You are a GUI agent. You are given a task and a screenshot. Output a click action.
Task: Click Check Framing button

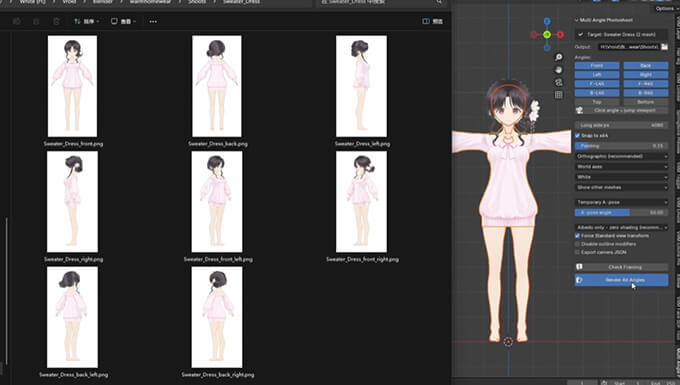pyautogui.click(x=621, y=267)
